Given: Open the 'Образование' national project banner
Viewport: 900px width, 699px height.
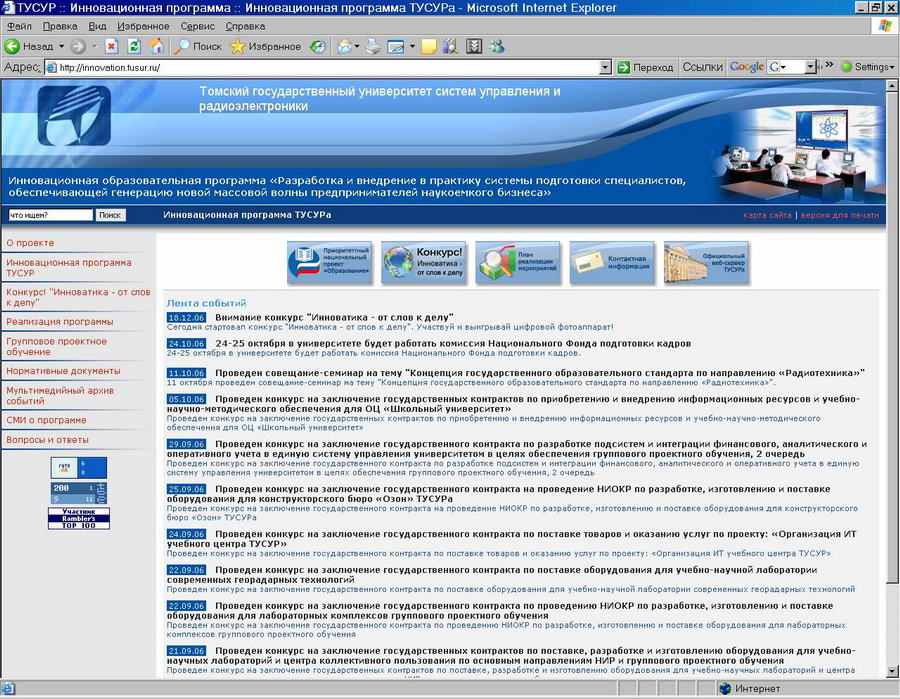Looking at the screenshot, I should click(330, 263).
